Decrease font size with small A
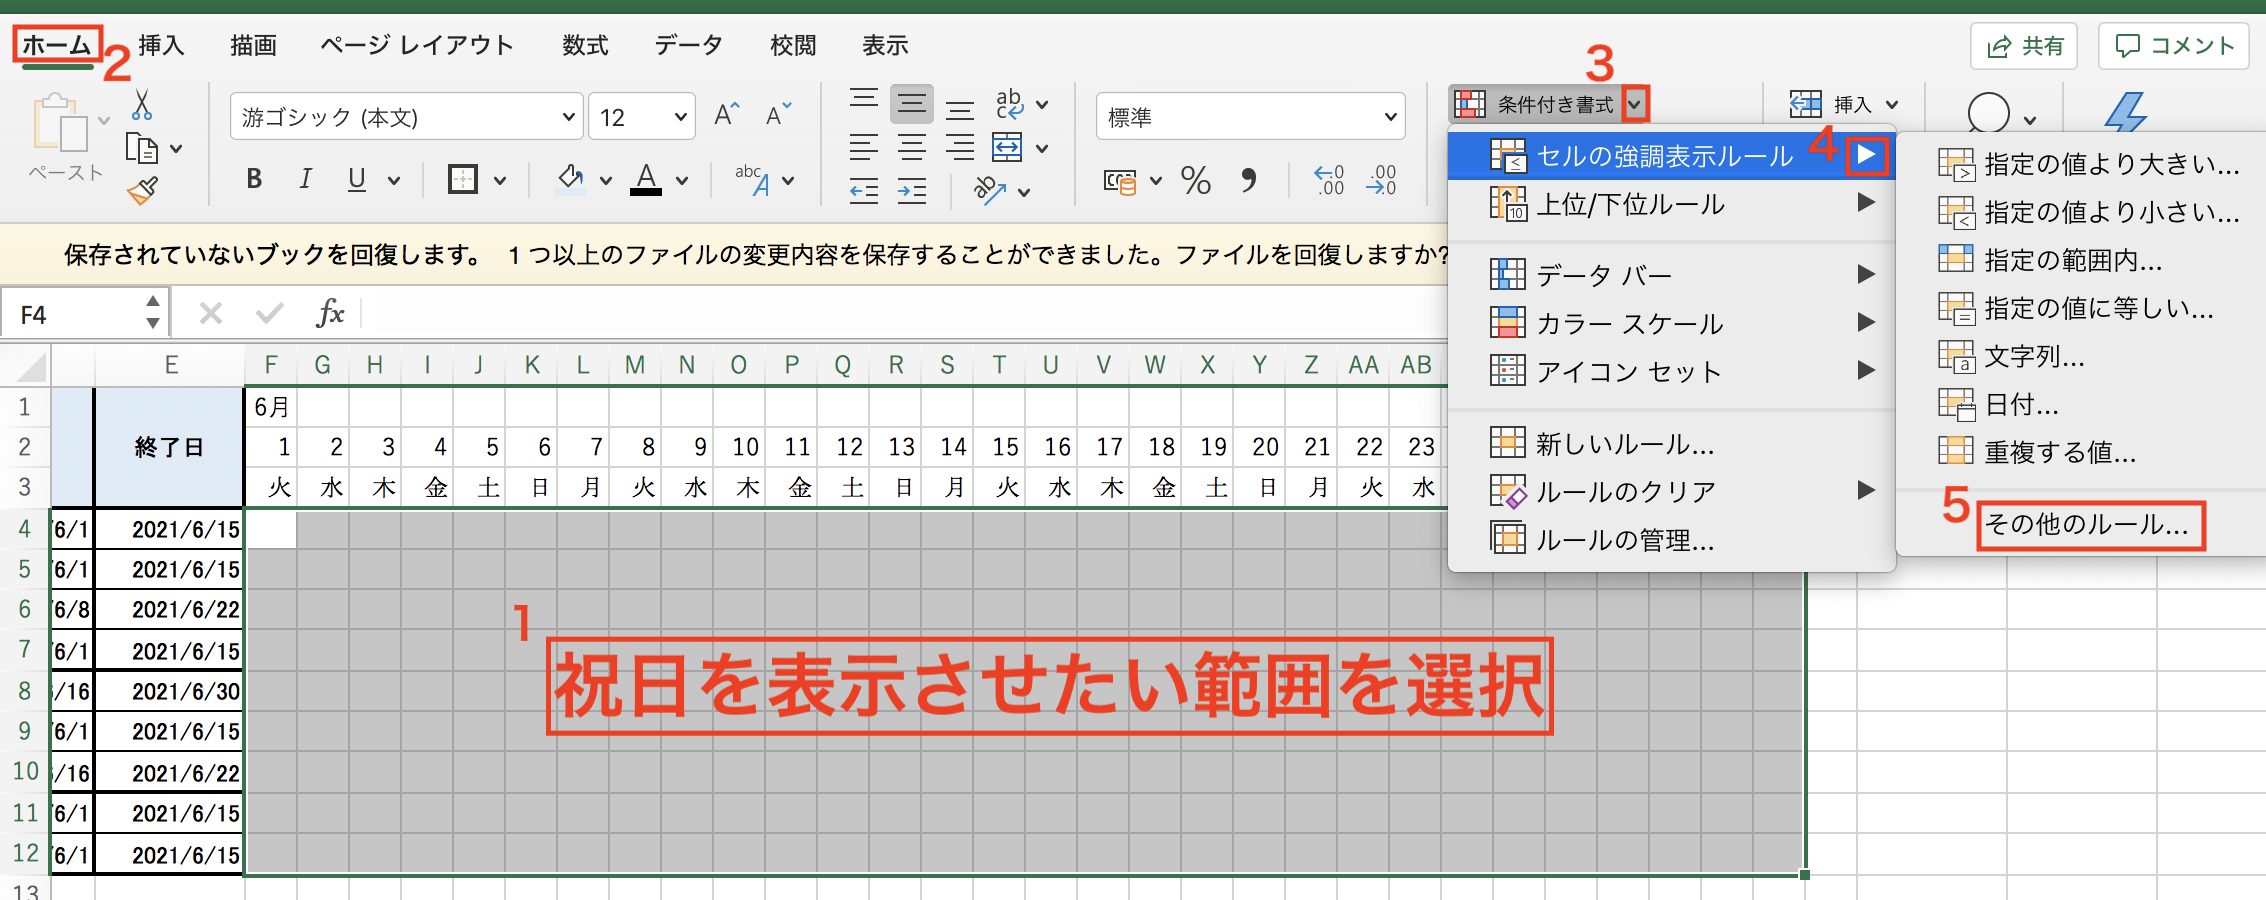This screenshot has width=2266, height=900. pos(778,114)
